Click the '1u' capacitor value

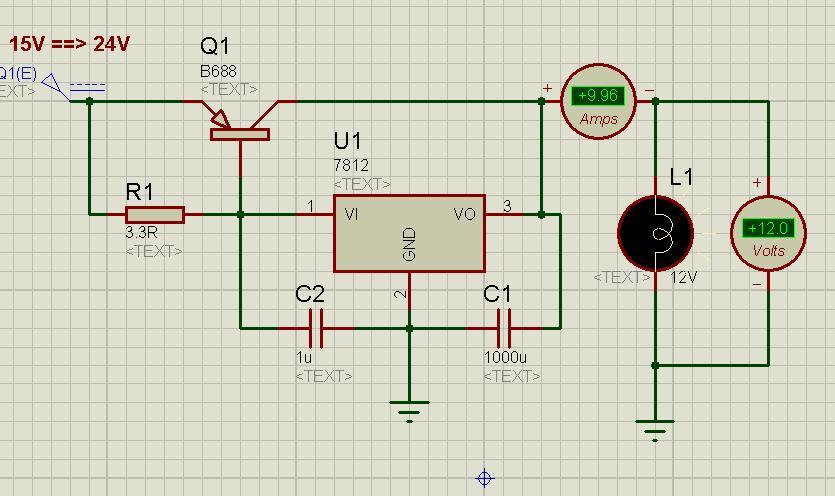tap(304, 357)
